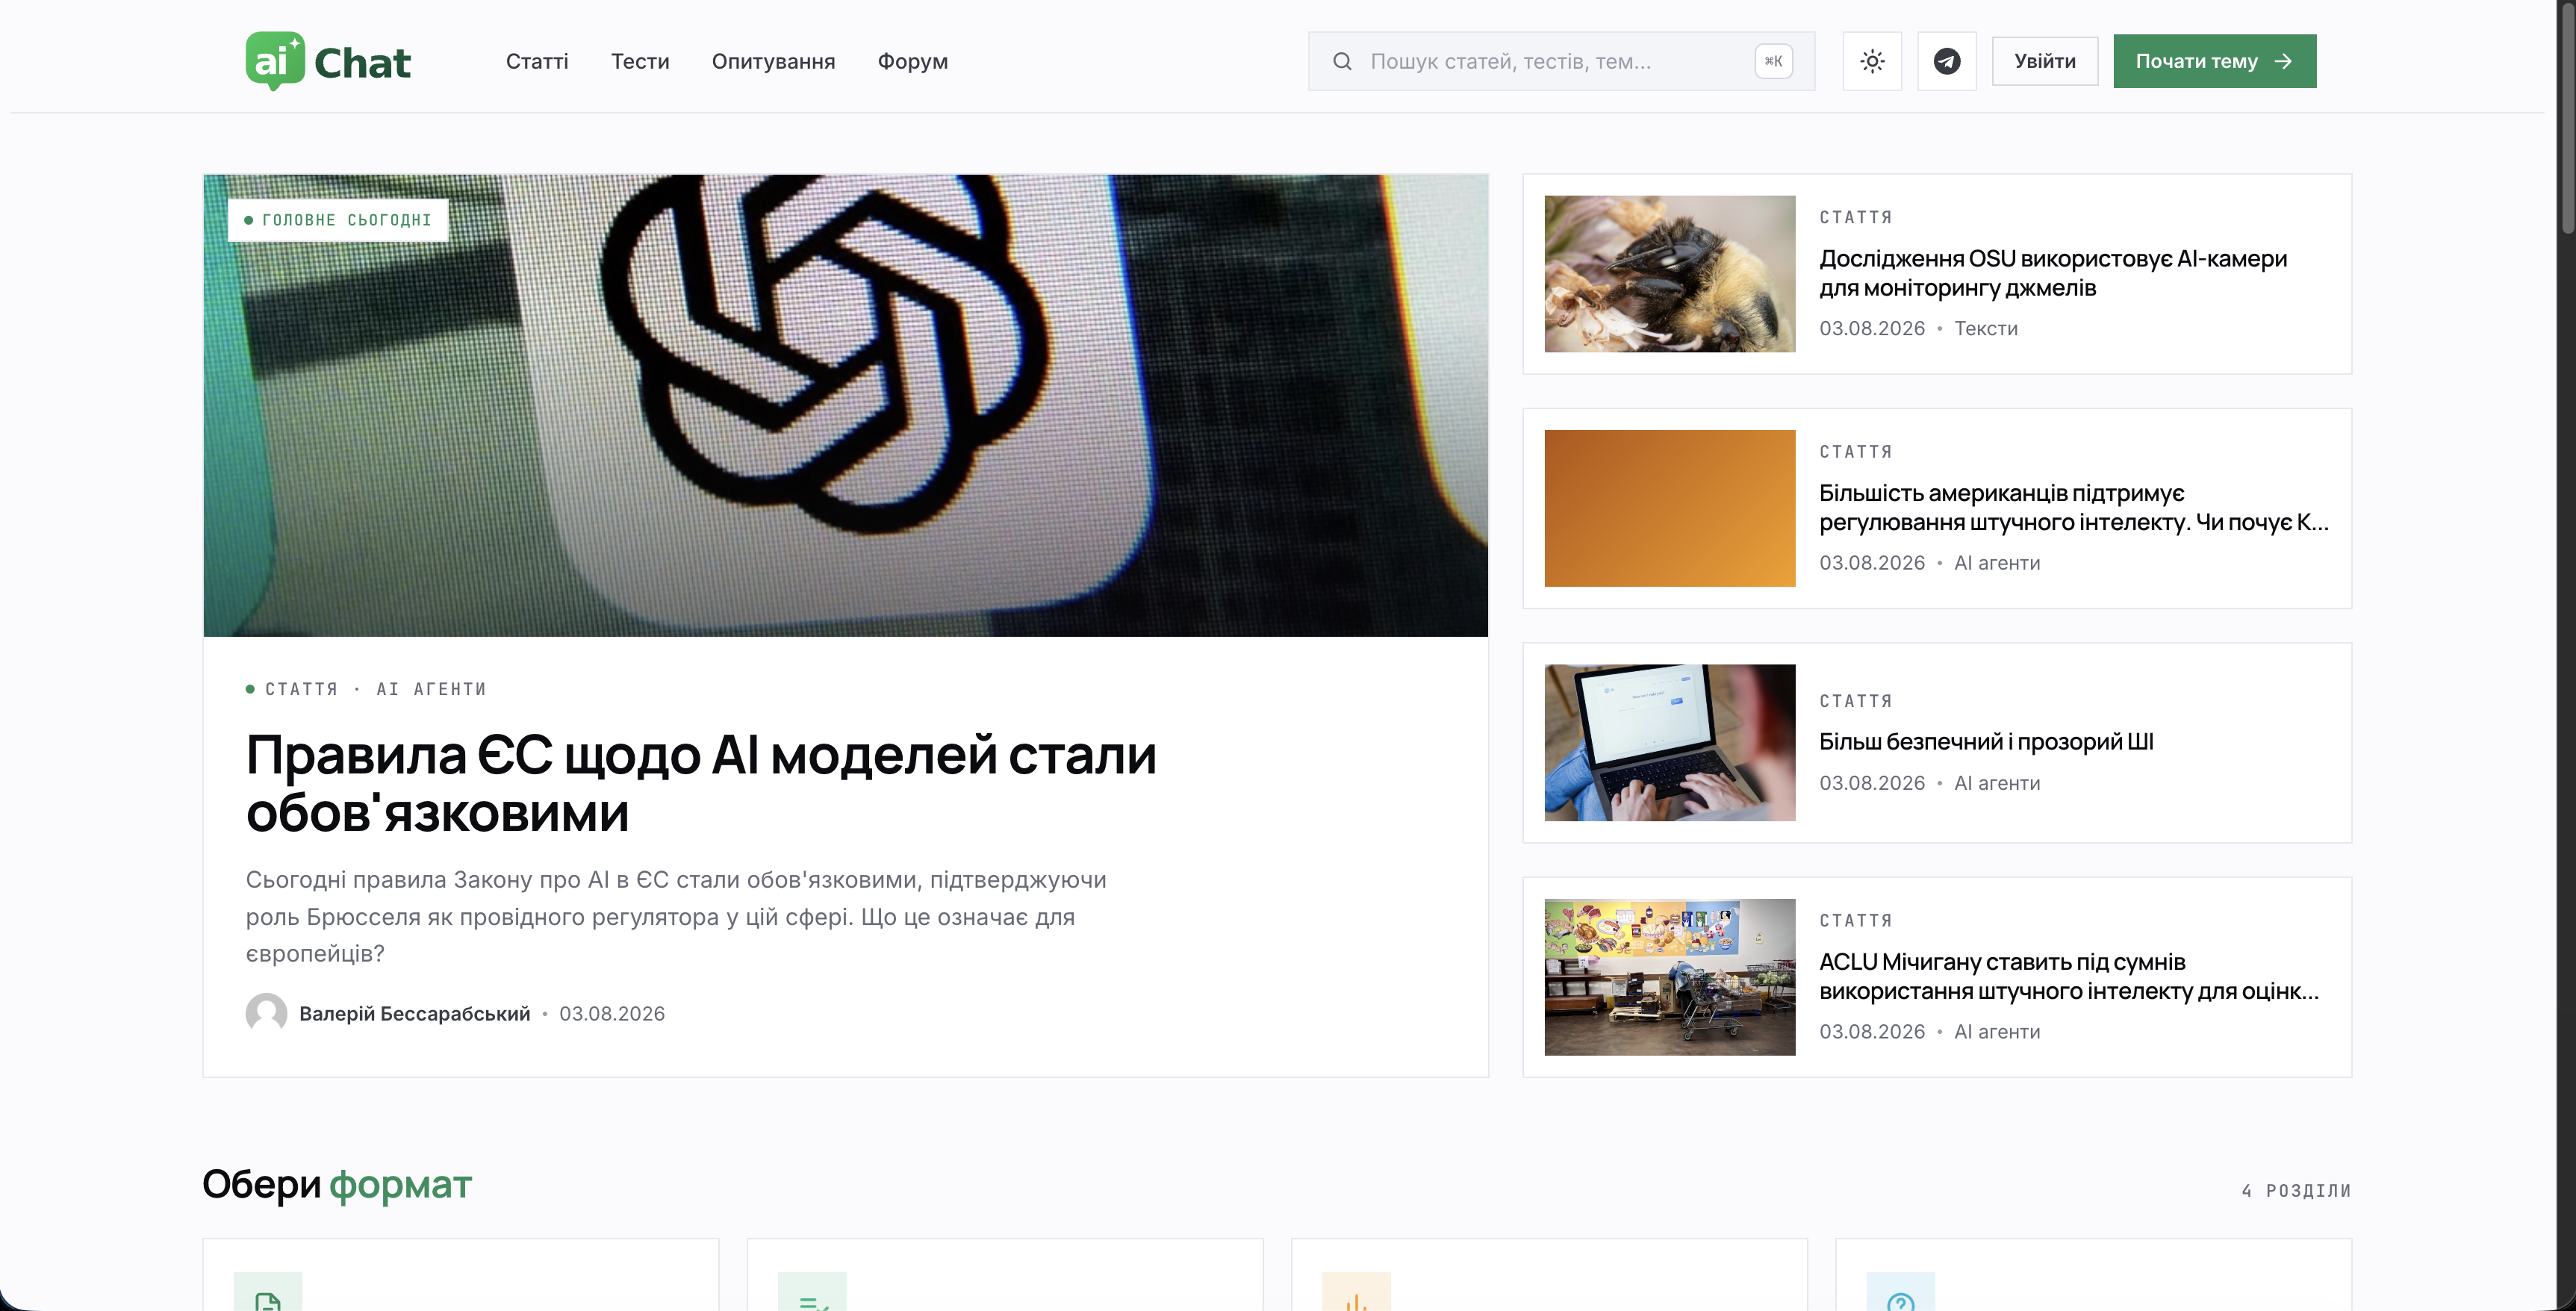Open the document icon format card

click(460, 1275)
